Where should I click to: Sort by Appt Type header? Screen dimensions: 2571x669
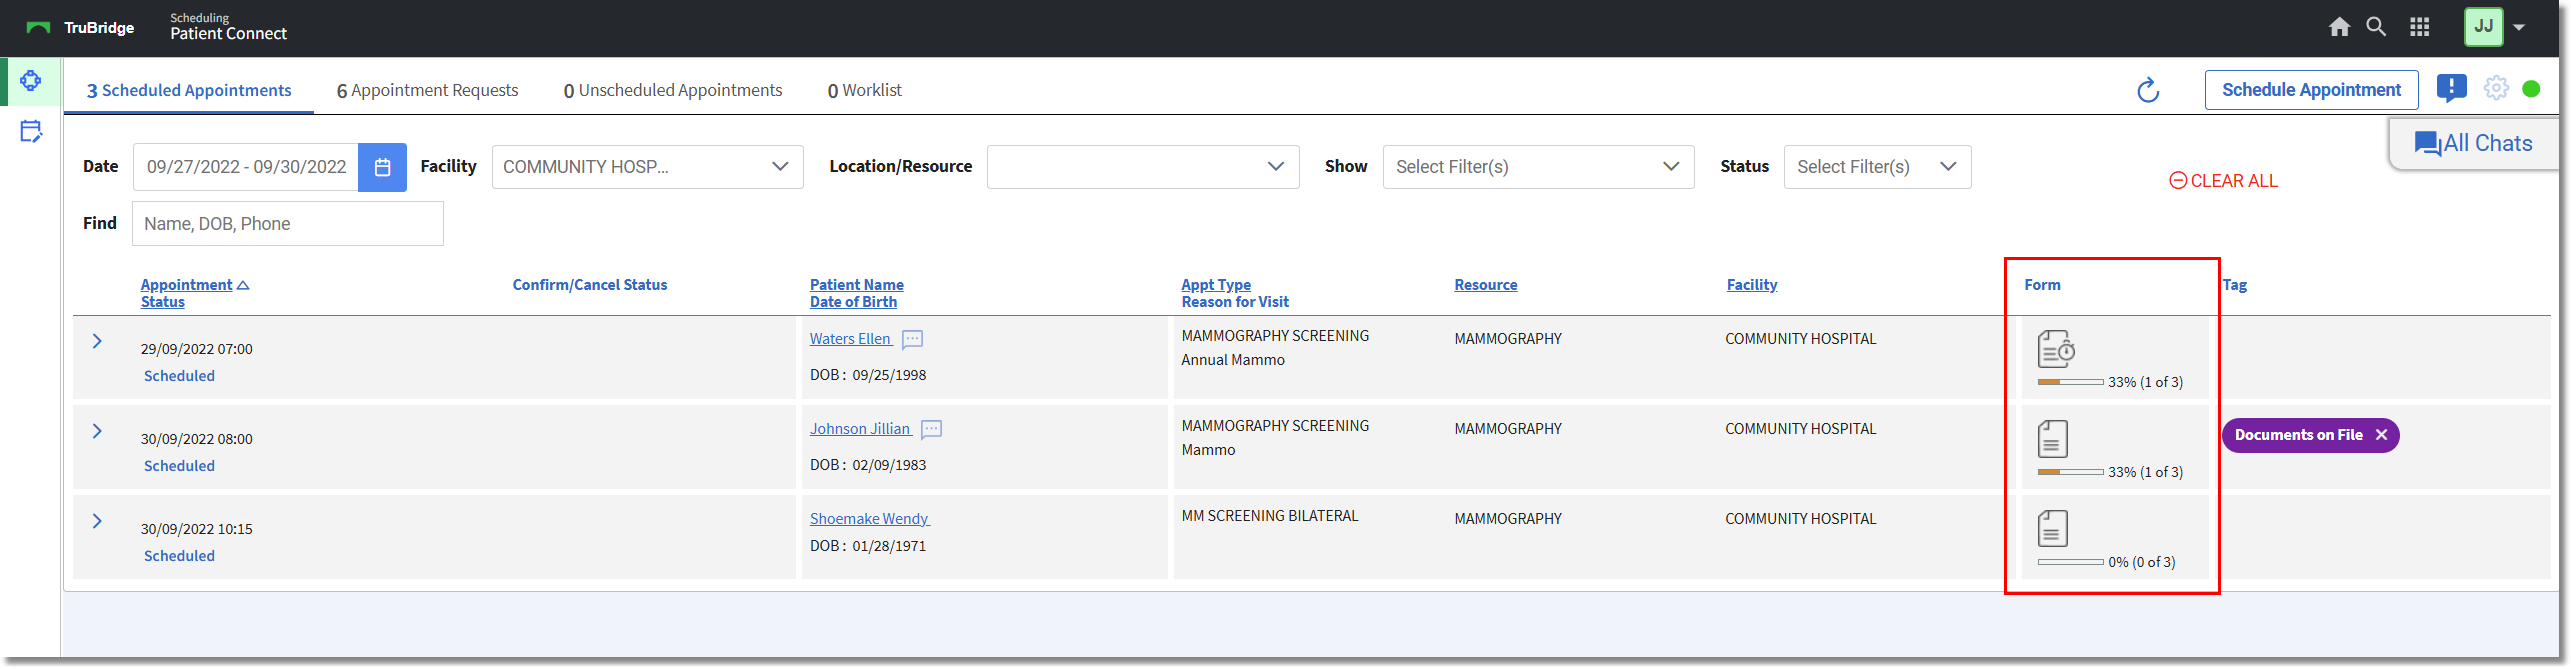click(x=1216, y=285)
